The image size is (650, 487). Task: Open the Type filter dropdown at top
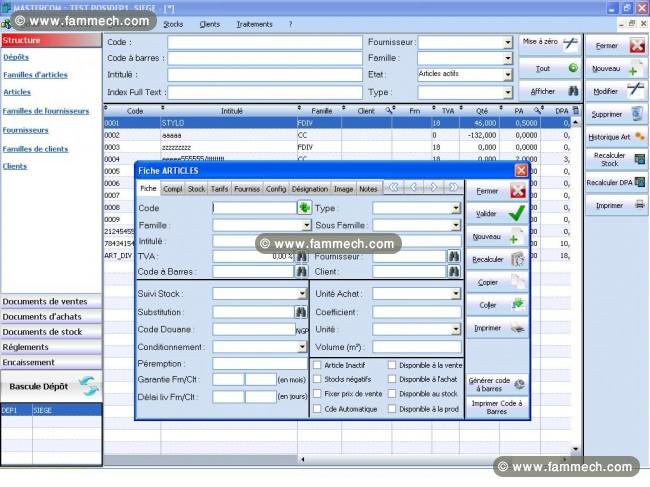tap(508, 92)
